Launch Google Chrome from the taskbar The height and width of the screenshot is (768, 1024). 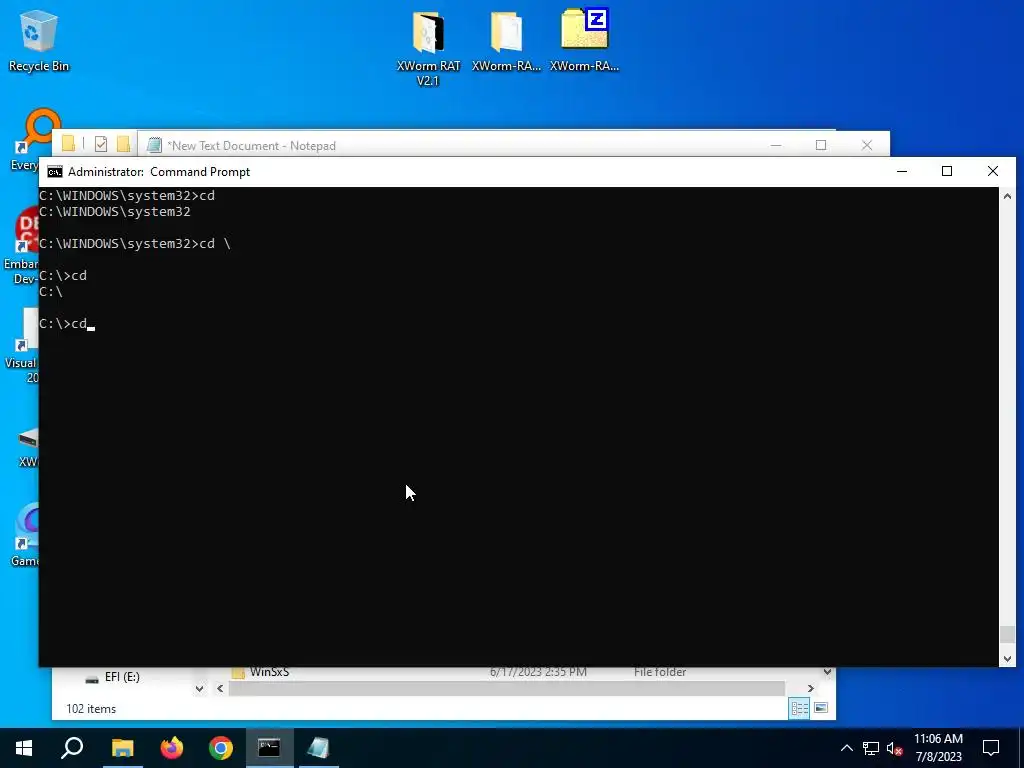(x=221, y=748)
